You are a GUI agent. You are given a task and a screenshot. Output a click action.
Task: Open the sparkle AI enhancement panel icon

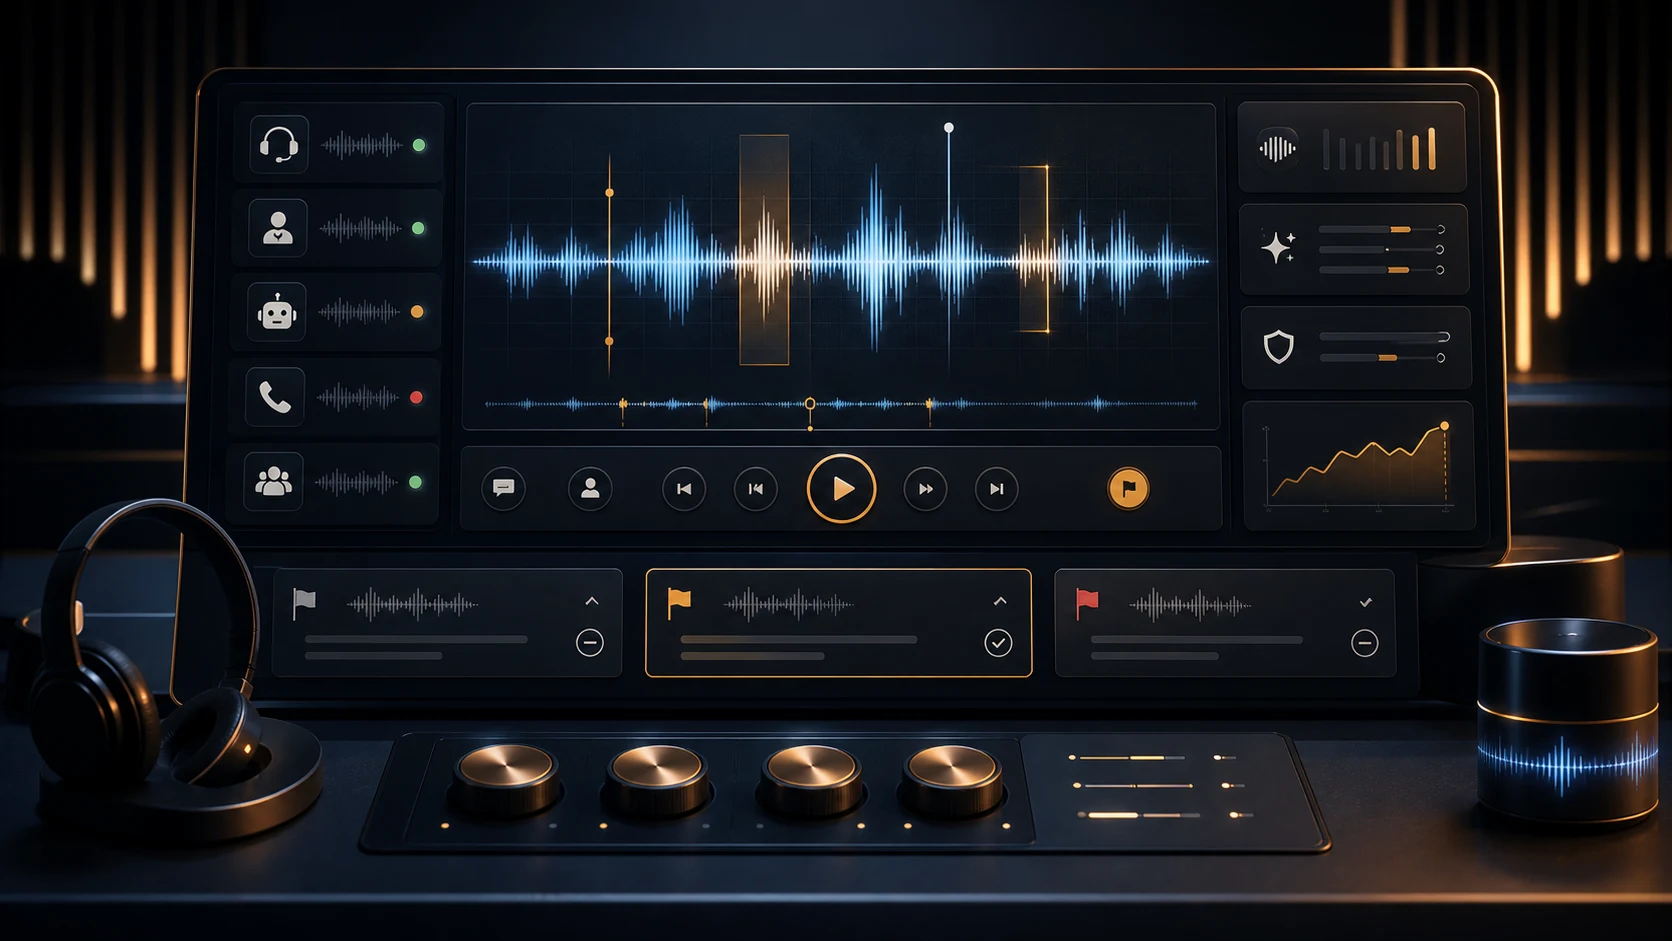(1278, 247)
